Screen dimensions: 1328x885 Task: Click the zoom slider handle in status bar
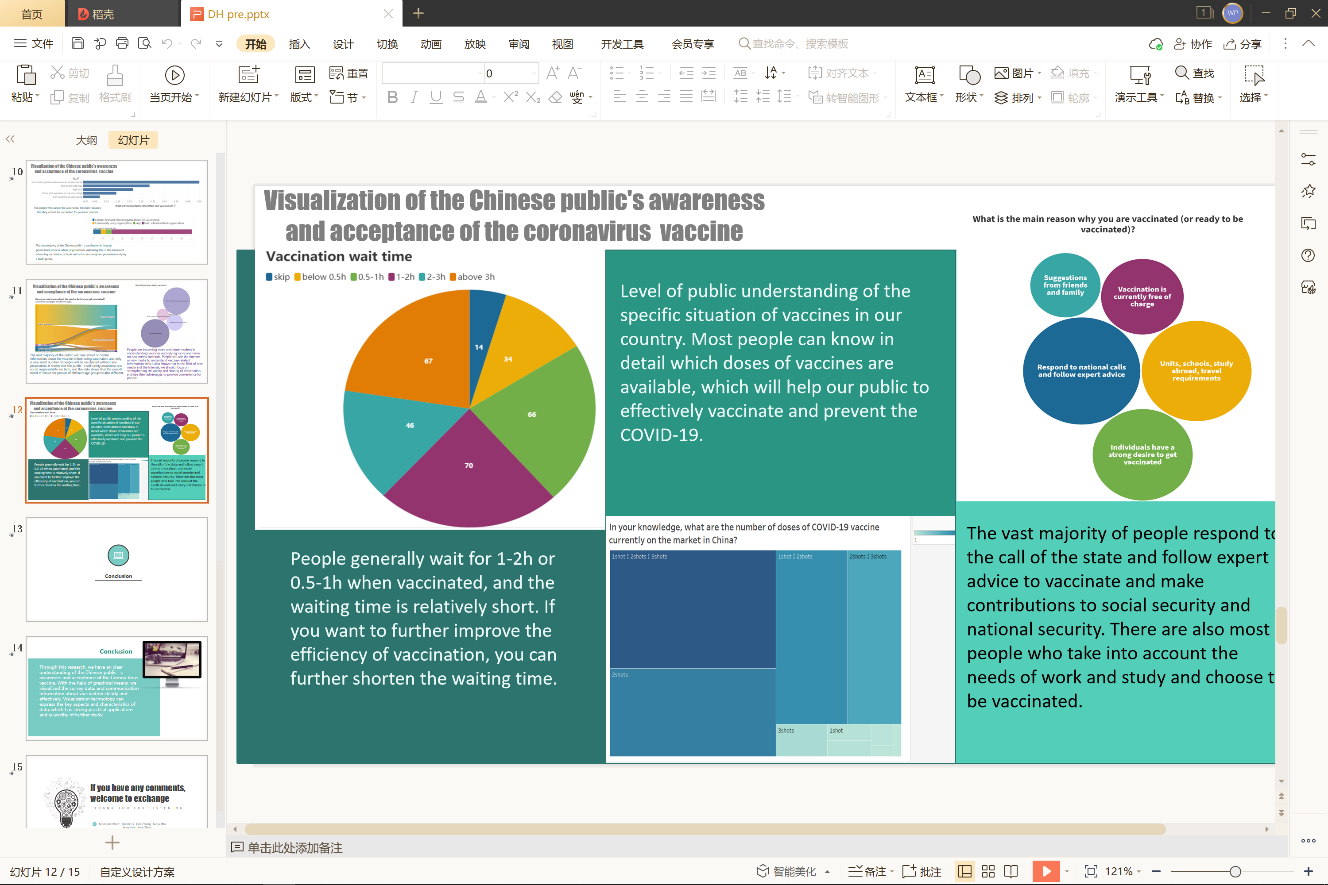1235,872
